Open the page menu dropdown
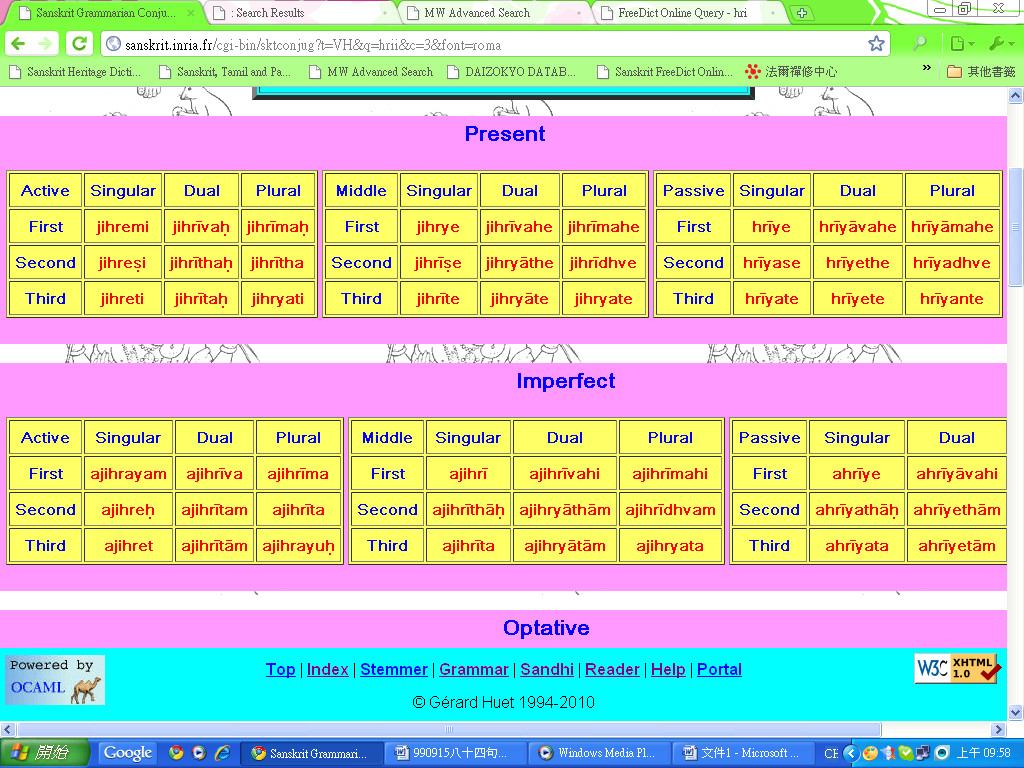The image size is (1024, 768). pos(960,44)
